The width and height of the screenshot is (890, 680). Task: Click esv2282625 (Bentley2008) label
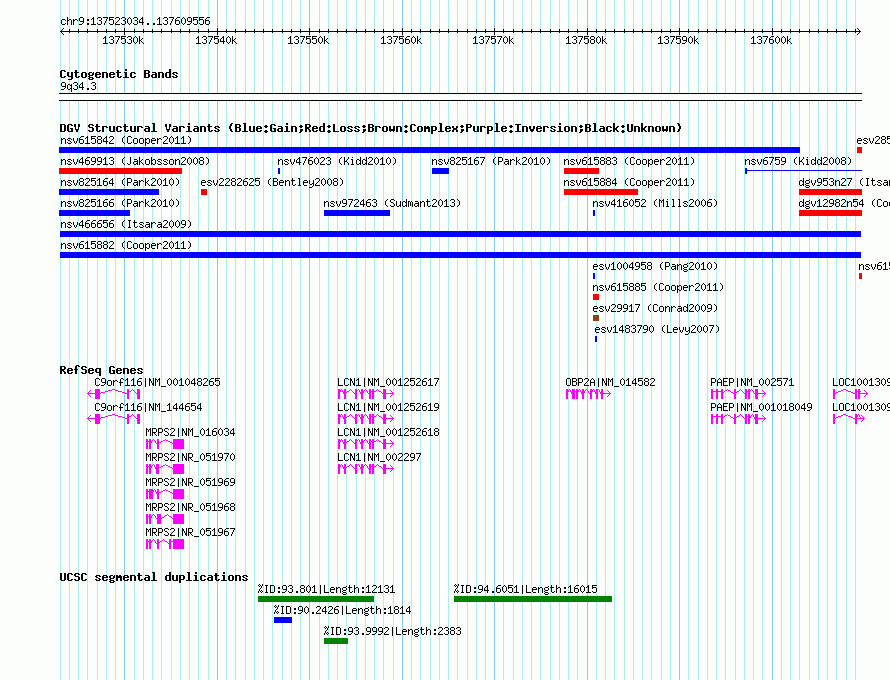[x=272, y=182]
